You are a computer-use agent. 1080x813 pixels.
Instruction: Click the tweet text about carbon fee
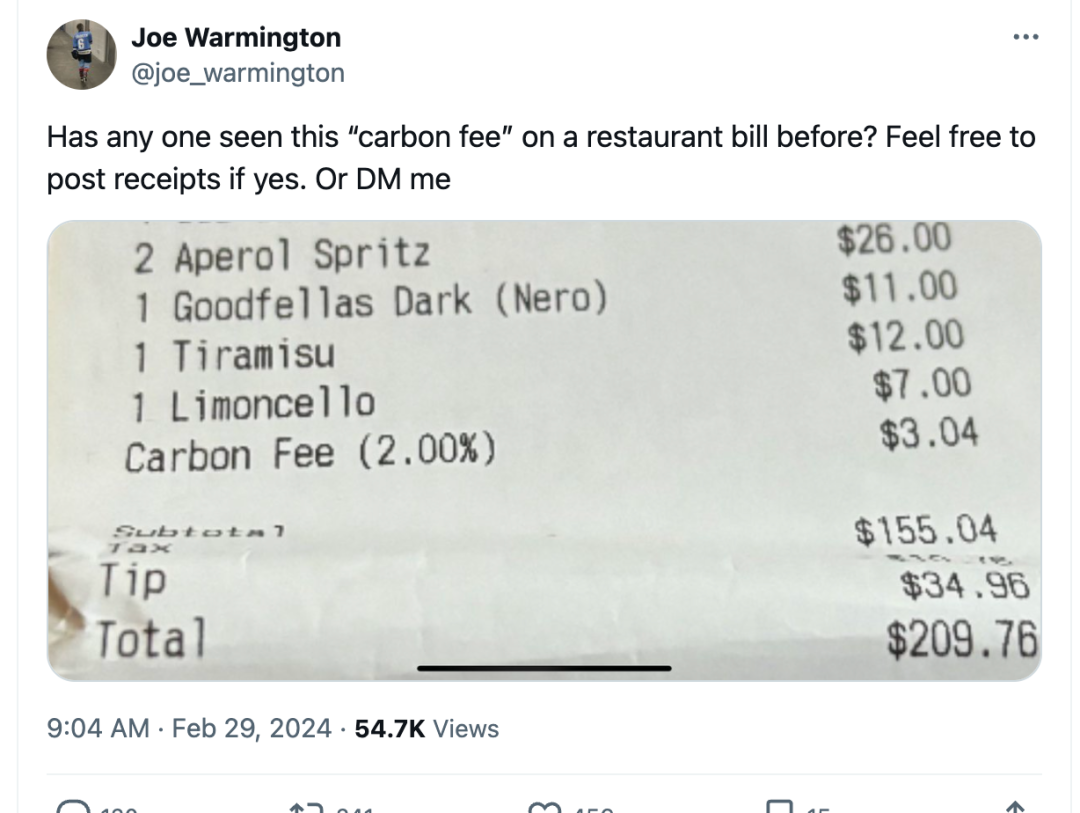(x=541, y=158)
